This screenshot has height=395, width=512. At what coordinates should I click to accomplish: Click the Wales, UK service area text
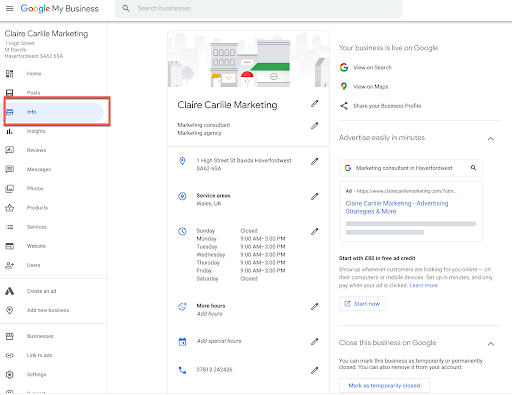(209, 204)
